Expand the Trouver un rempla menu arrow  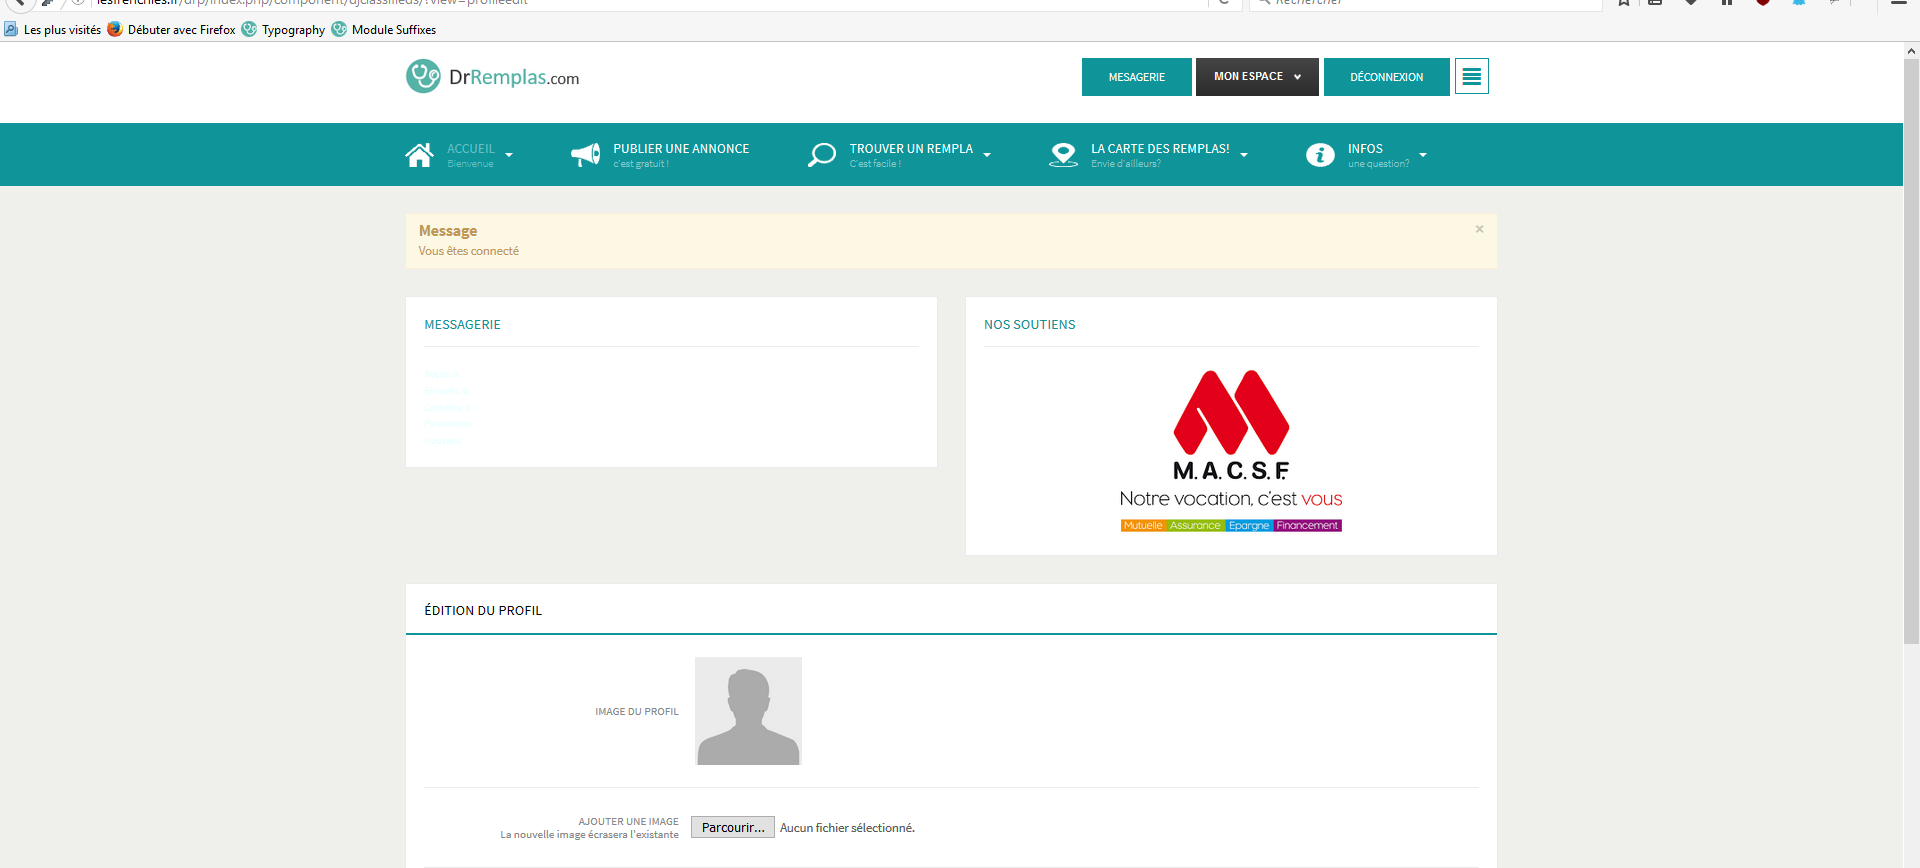click(x=987, y=155)
